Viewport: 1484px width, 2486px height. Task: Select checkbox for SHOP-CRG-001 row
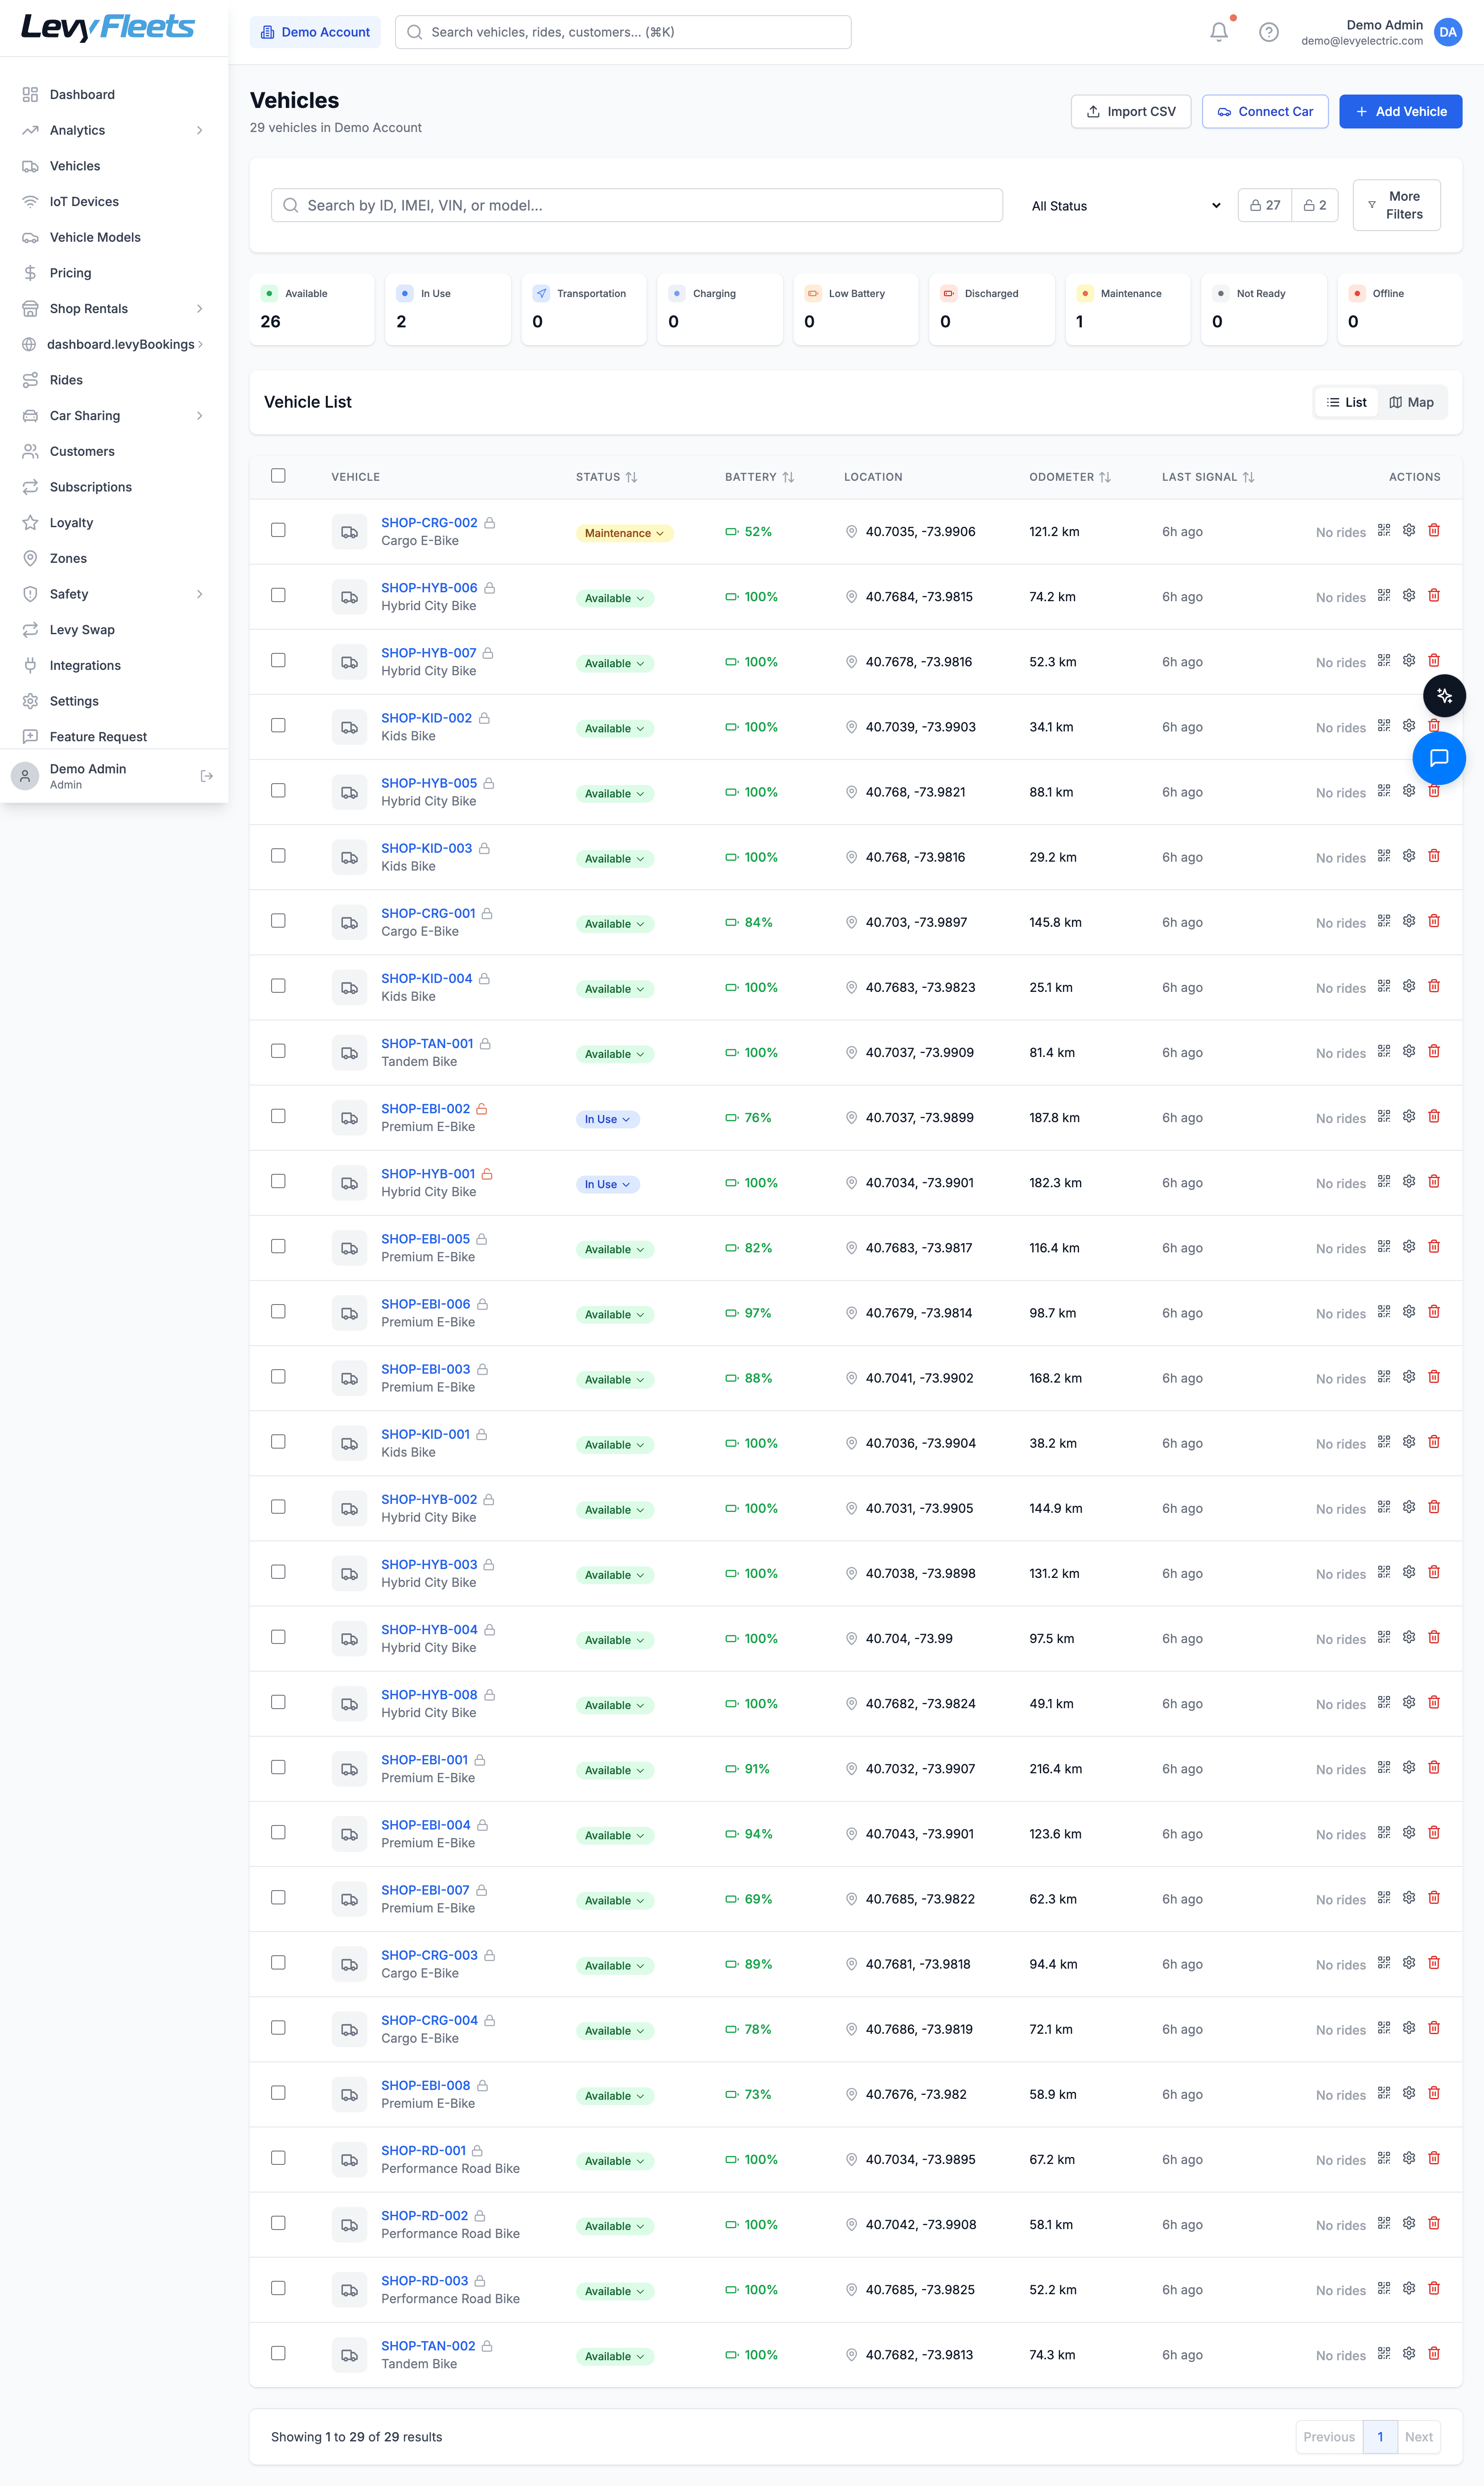278,920
